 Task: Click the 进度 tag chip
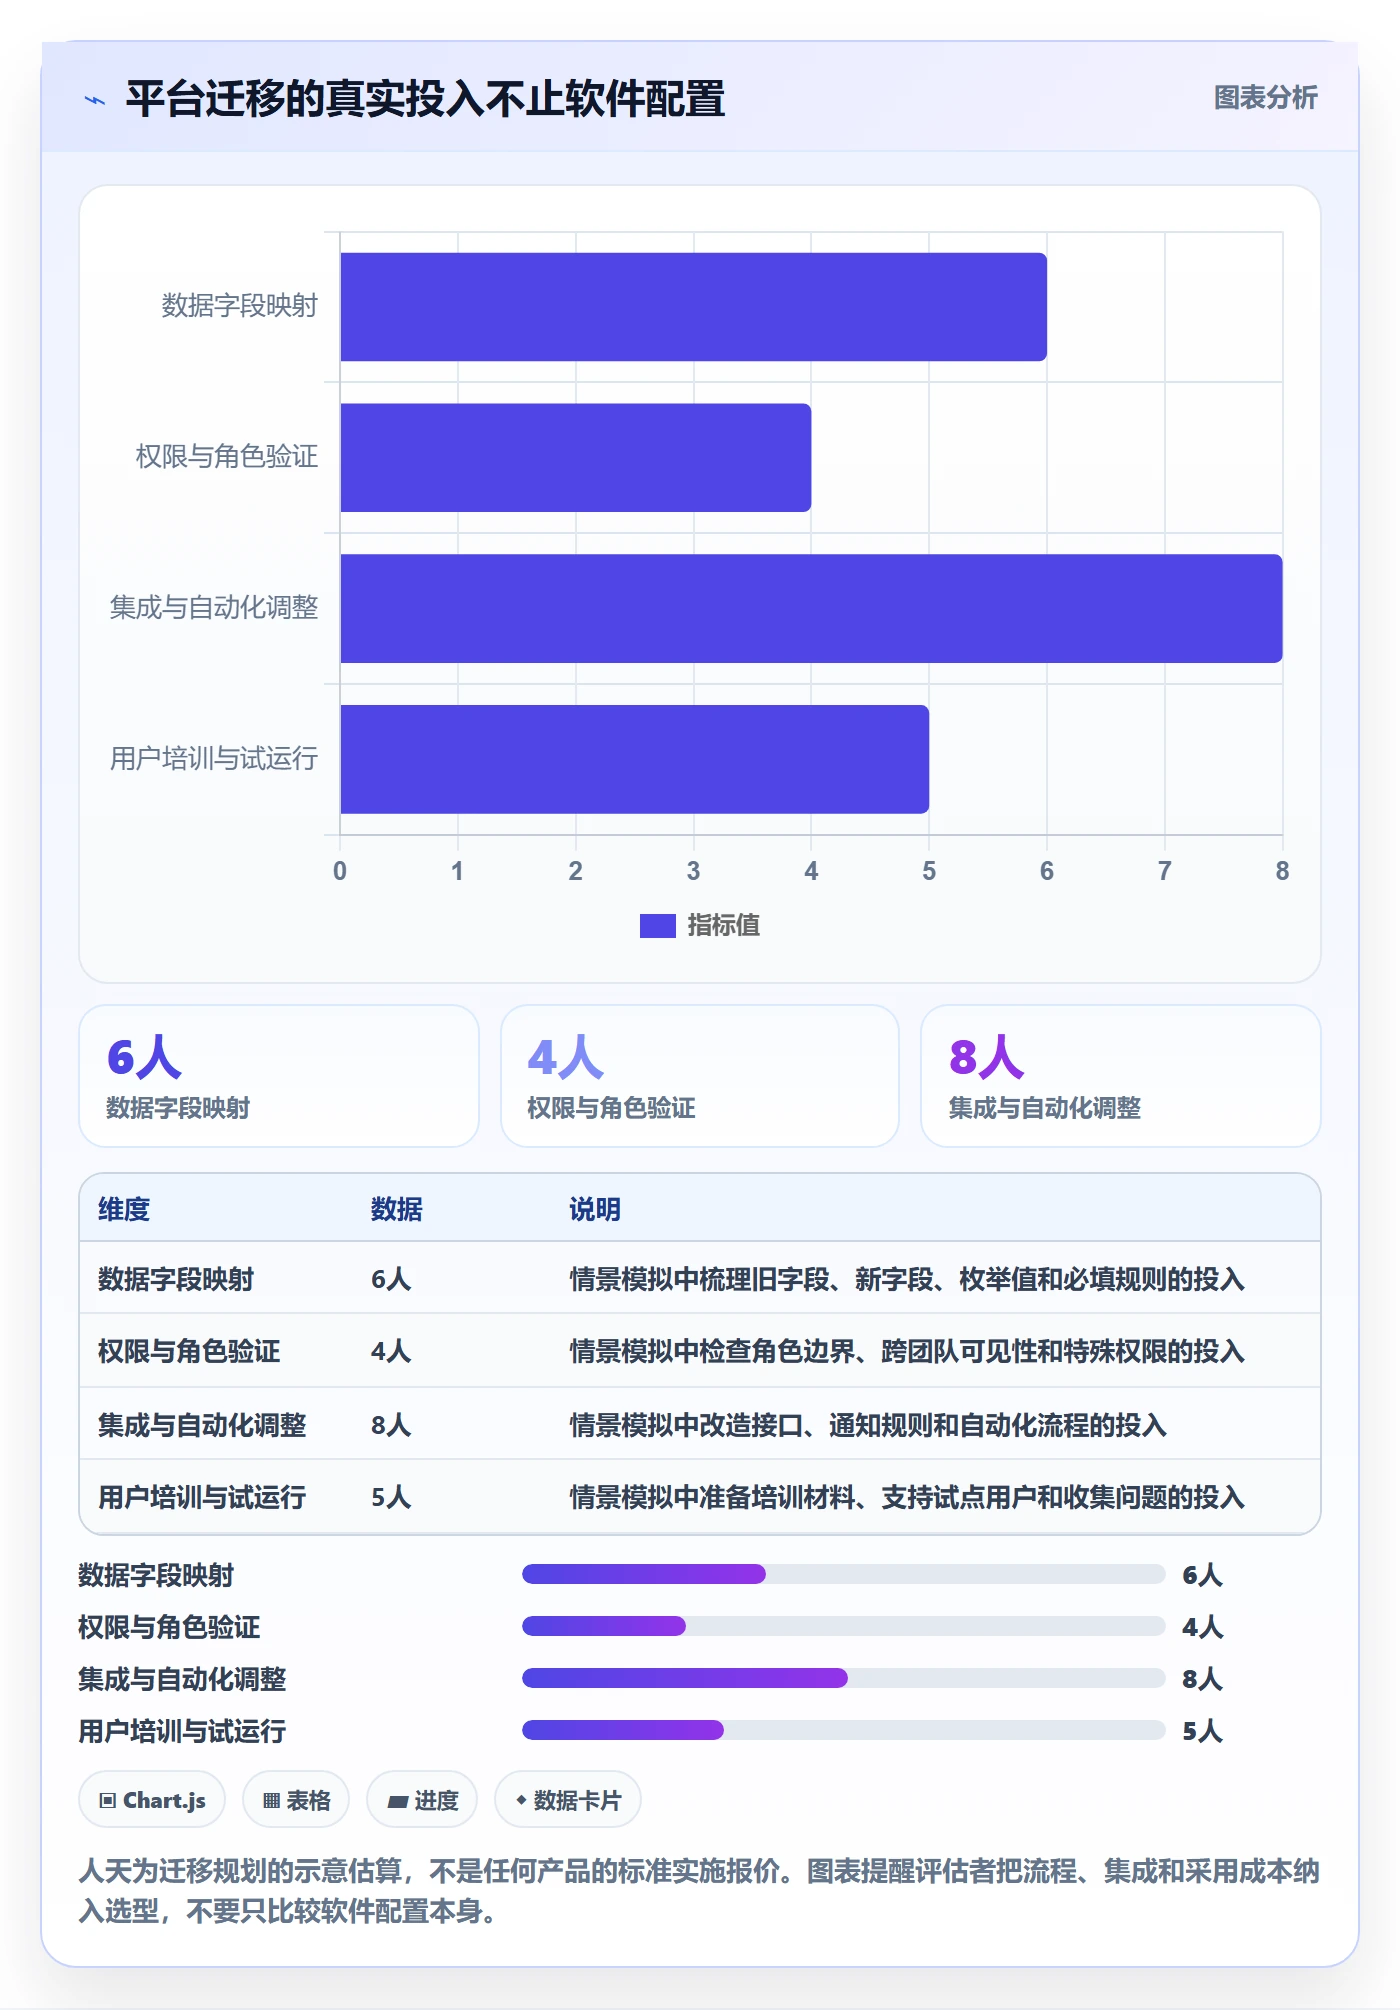click(x=422, y=1800)
